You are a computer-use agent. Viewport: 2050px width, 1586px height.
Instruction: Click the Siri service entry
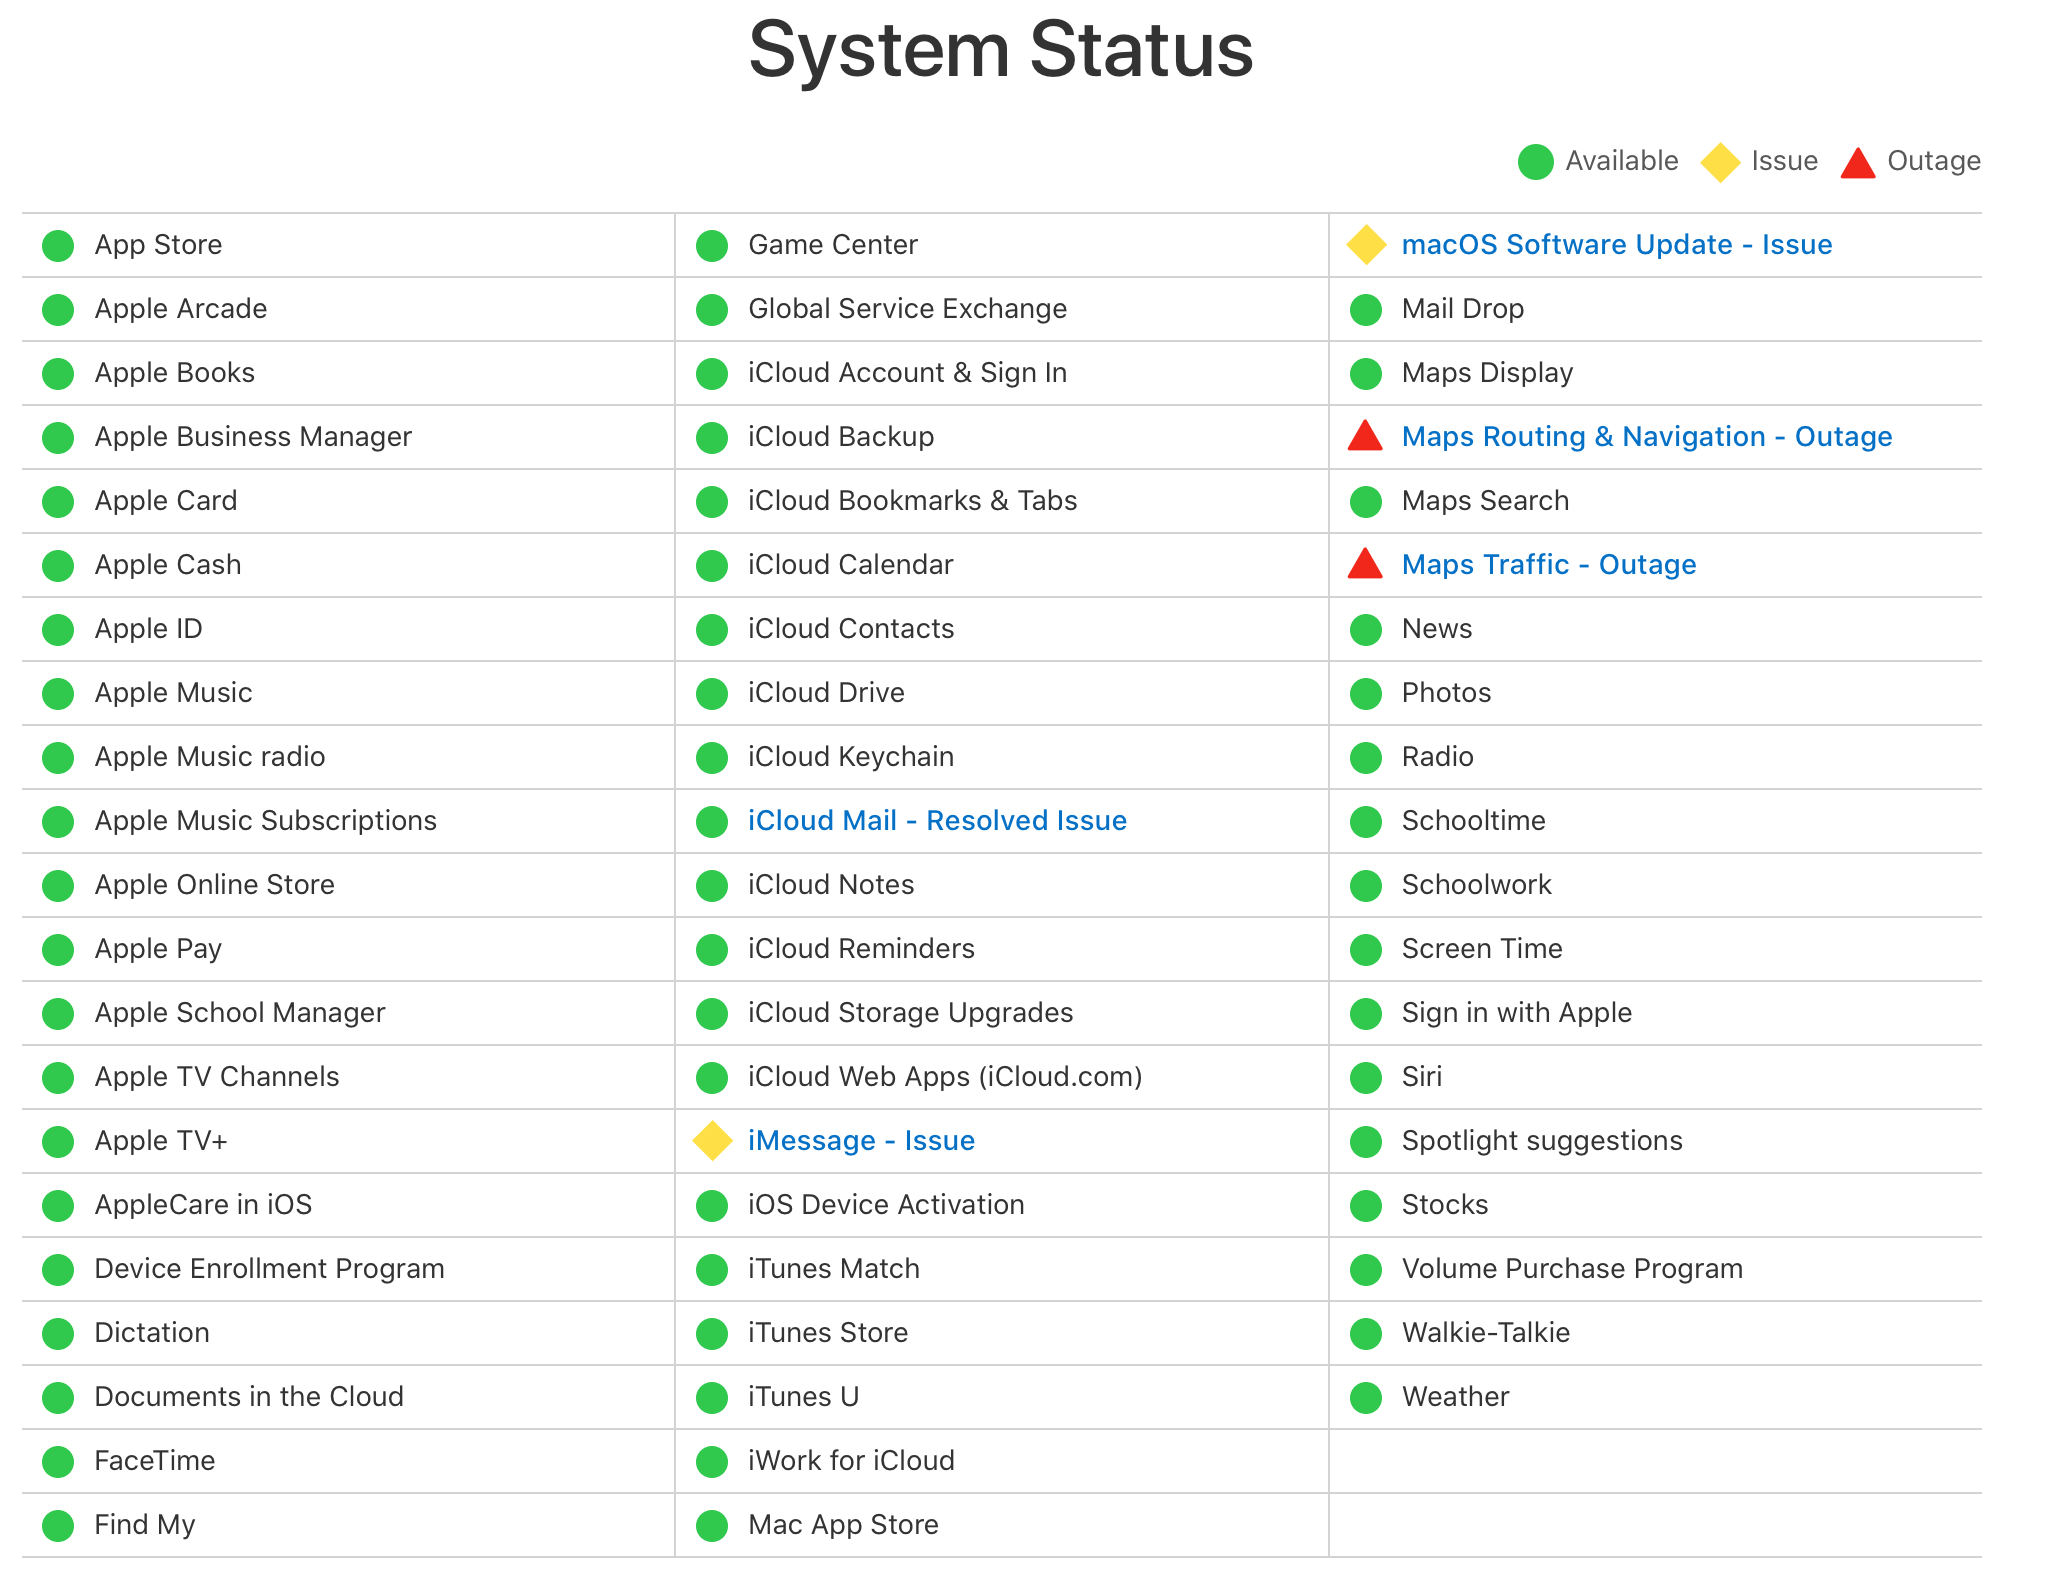click(1421, 1077)
